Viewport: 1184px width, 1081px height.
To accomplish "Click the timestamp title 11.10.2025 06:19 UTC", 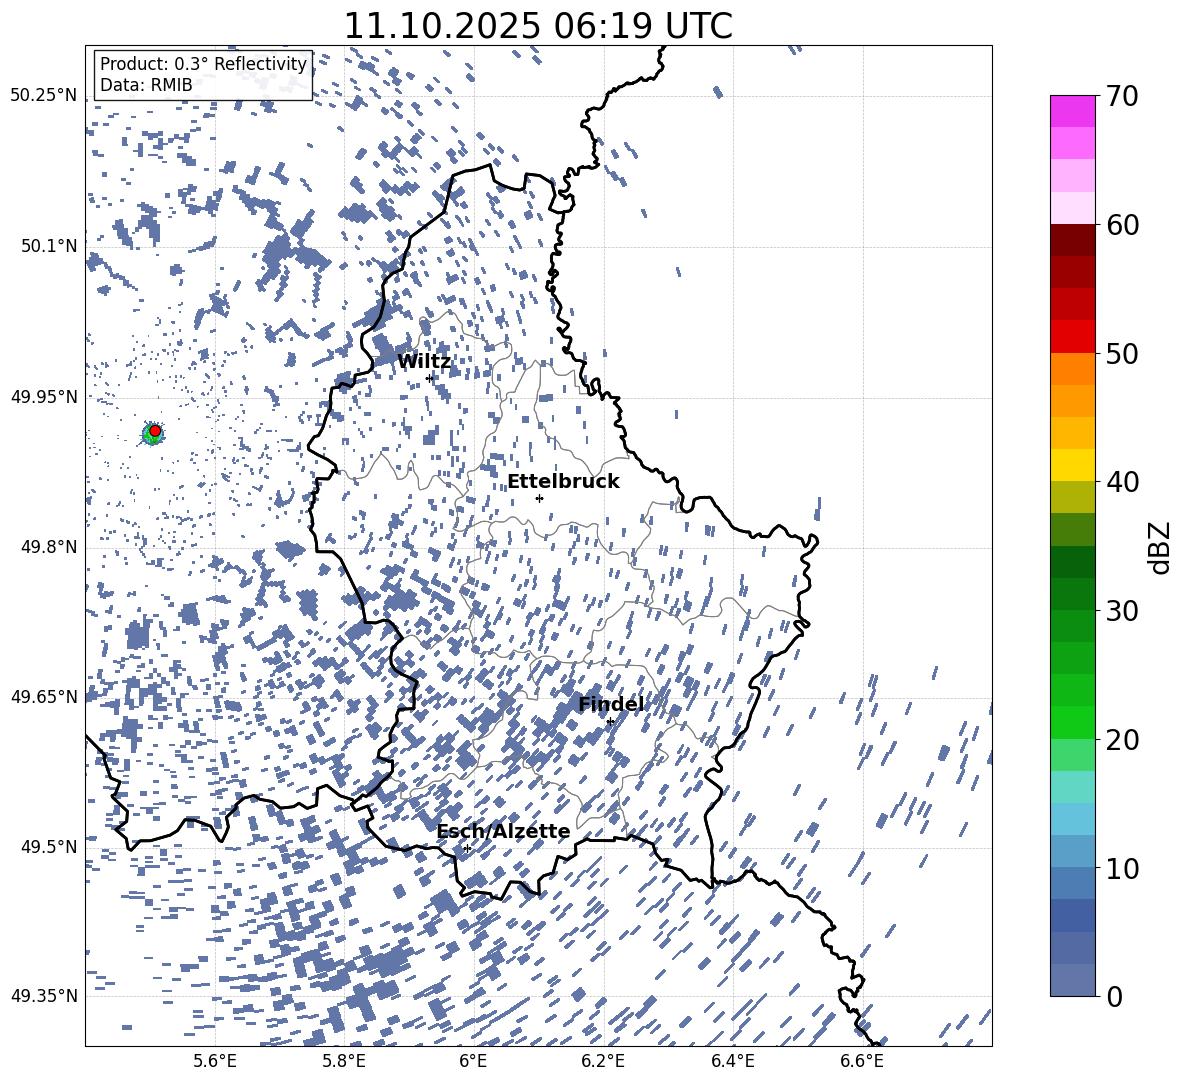I will 538,26.
